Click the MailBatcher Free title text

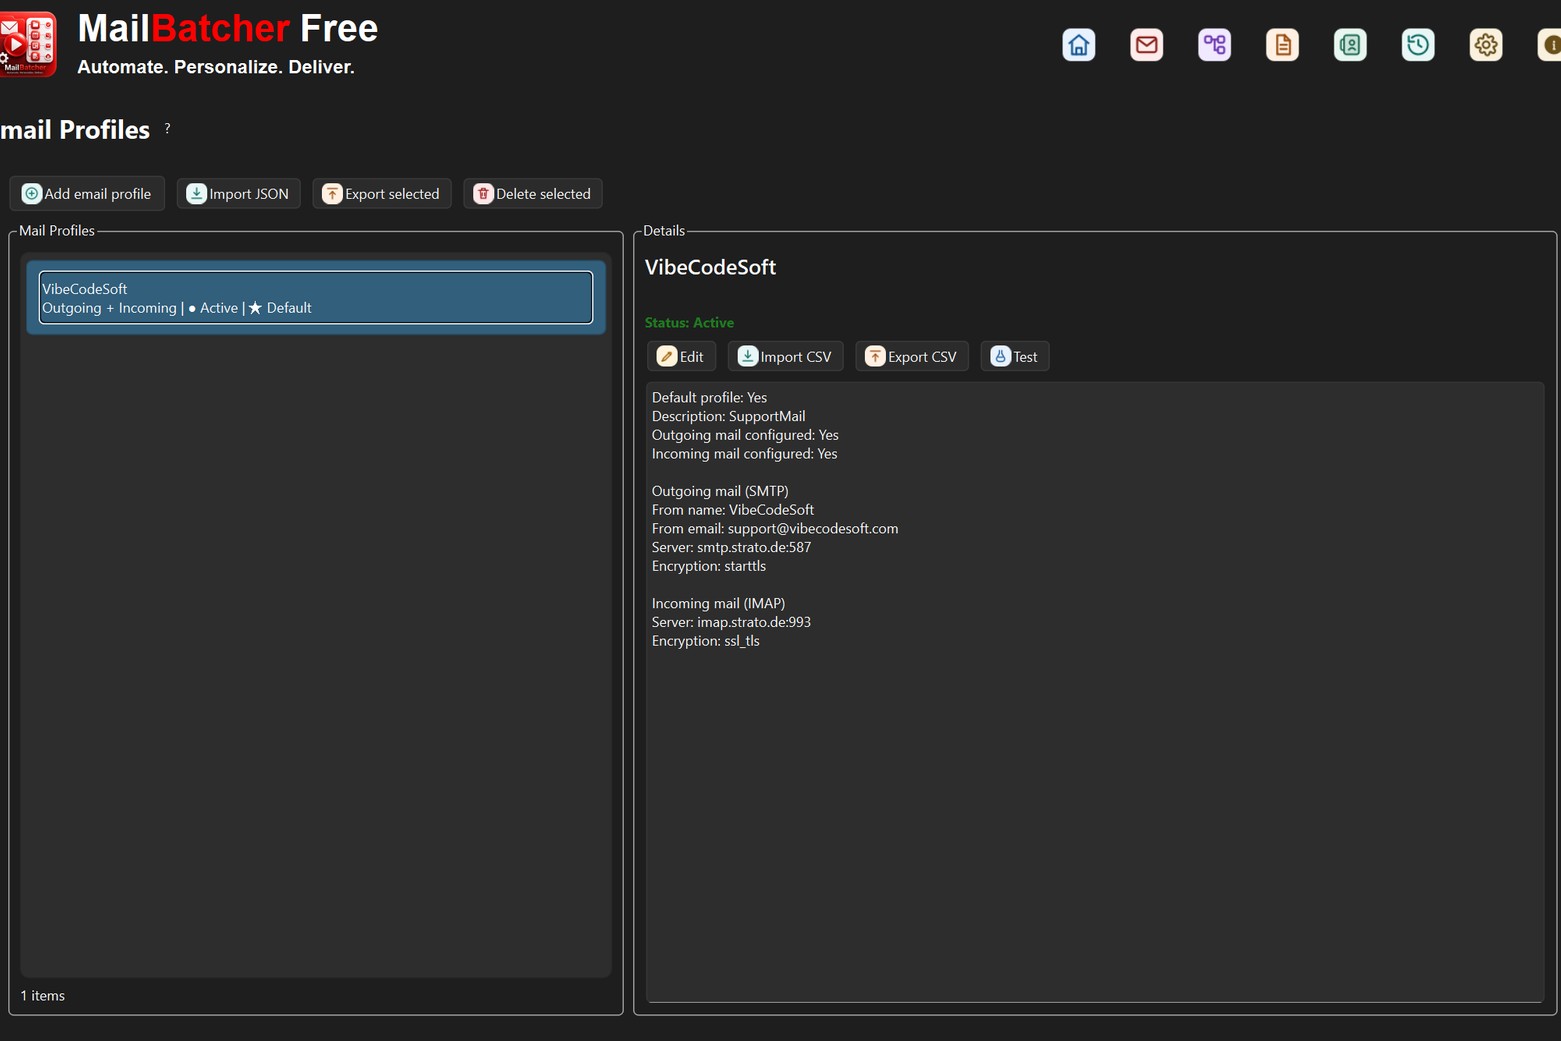tap(228, 28)
